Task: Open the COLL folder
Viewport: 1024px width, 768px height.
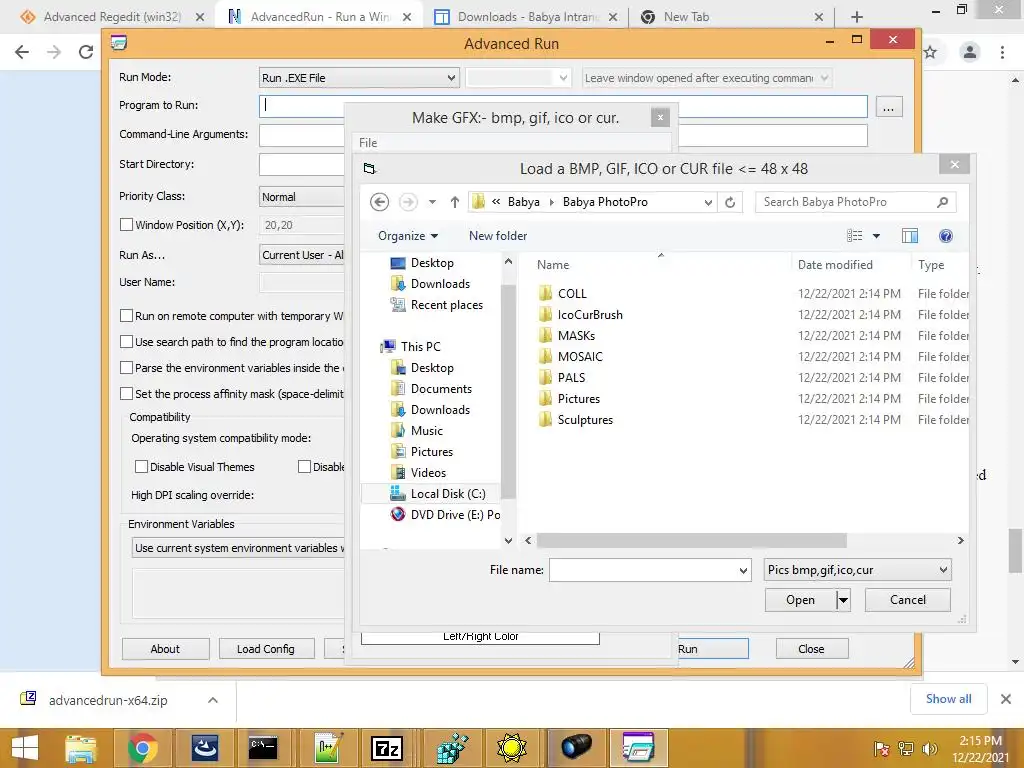Action: pos(572,293)
